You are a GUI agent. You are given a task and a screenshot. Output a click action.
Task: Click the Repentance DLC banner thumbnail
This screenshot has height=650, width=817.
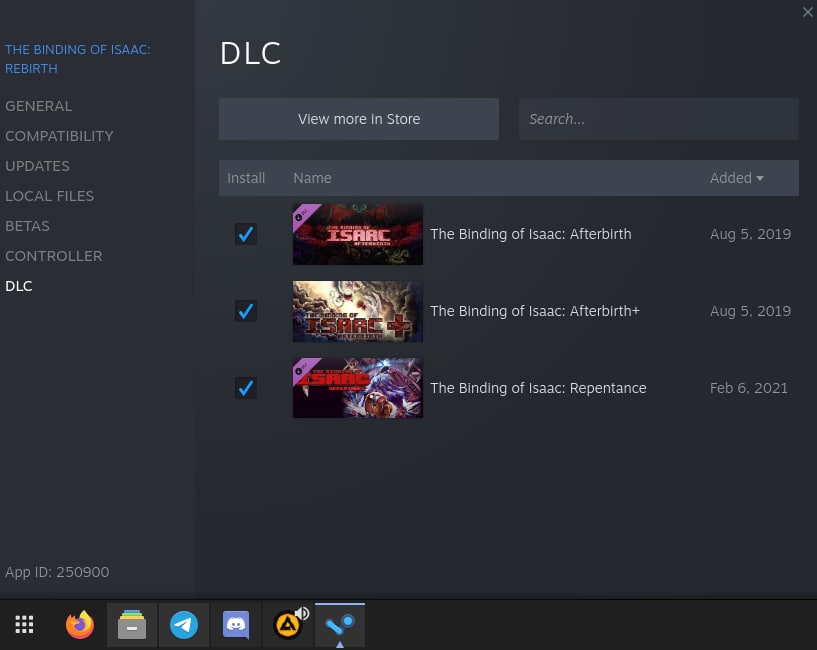click(x=357, y=388)
